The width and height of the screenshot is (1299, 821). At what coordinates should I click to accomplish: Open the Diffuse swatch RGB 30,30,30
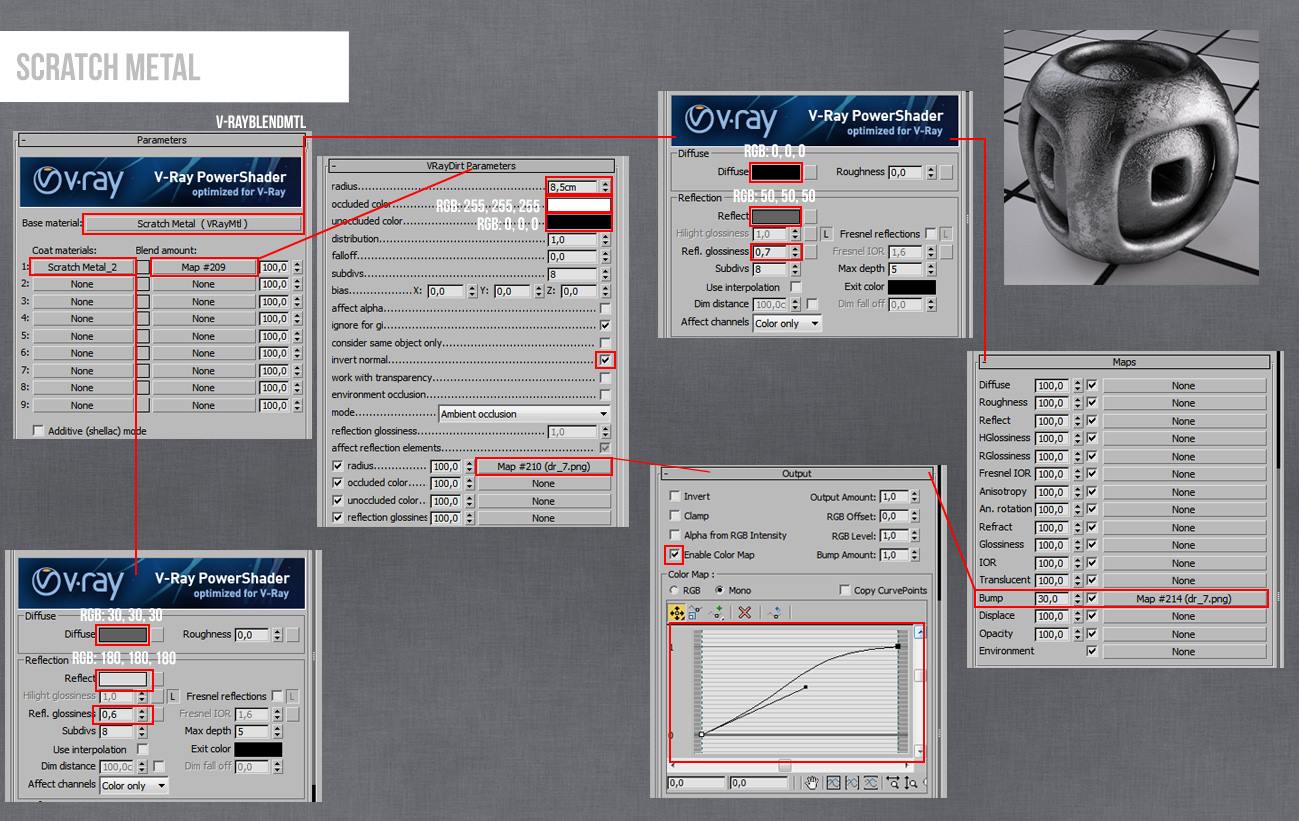pyautogui.click(x=123, y=635)
